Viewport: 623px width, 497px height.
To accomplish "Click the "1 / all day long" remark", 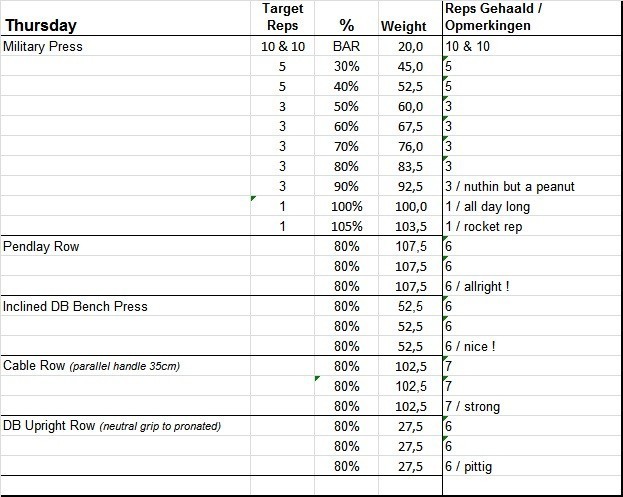I will click(x=487, y=206).
